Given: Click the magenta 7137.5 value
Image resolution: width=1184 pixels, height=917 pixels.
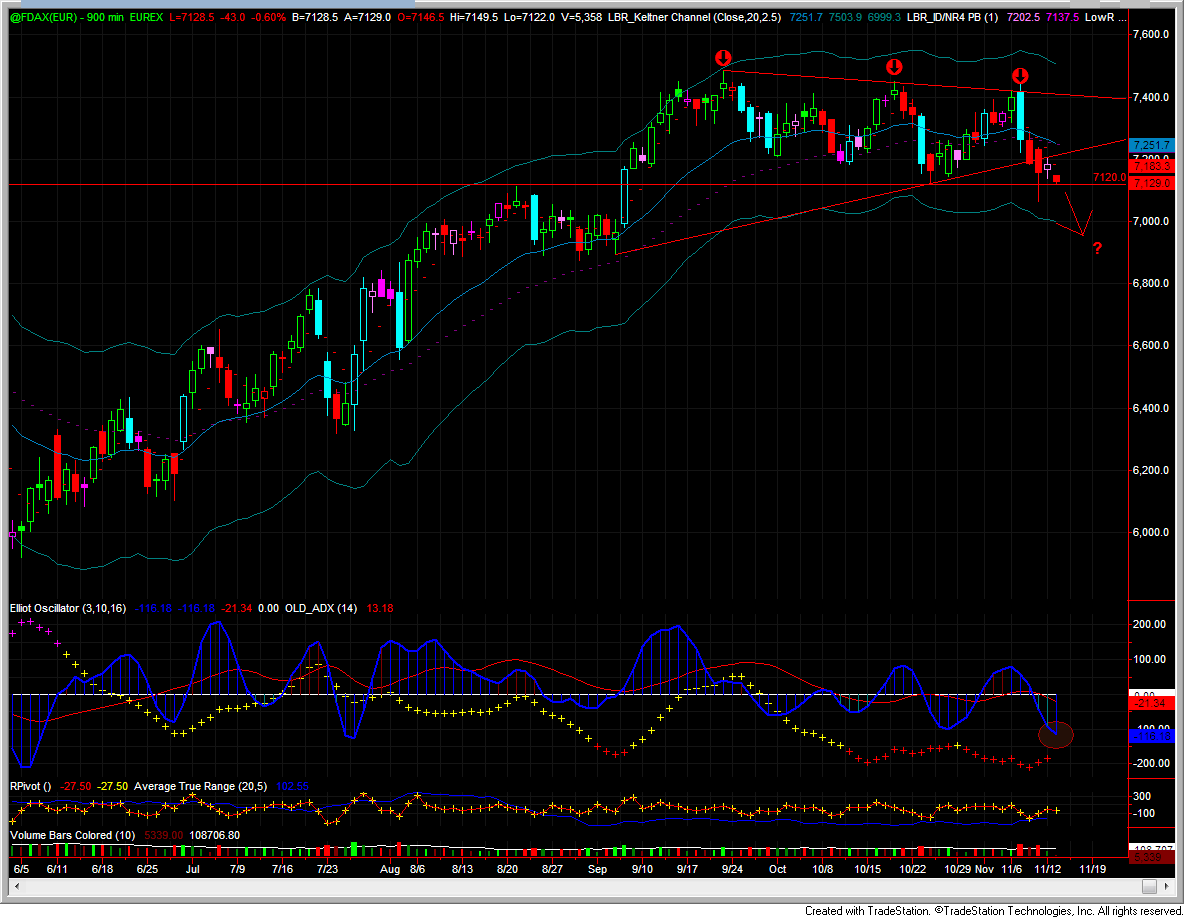Looking at the screenshot, I should coord(1062,17).
